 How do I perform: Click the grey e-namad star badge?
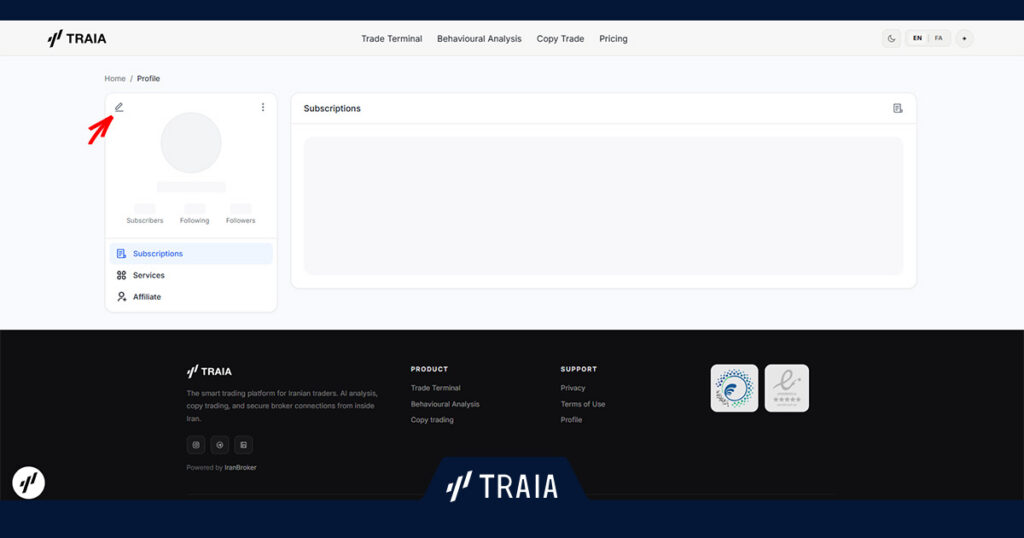coord(787,388)
